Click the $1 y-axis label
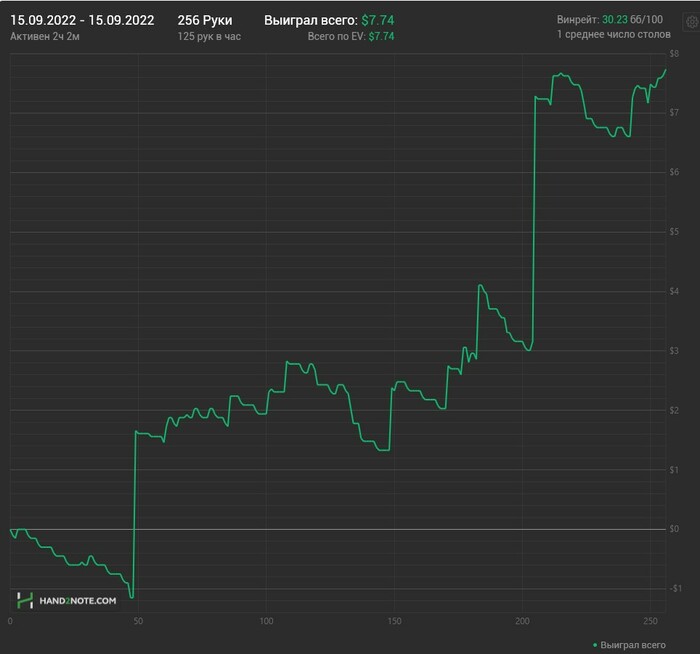 coord(674,470)
